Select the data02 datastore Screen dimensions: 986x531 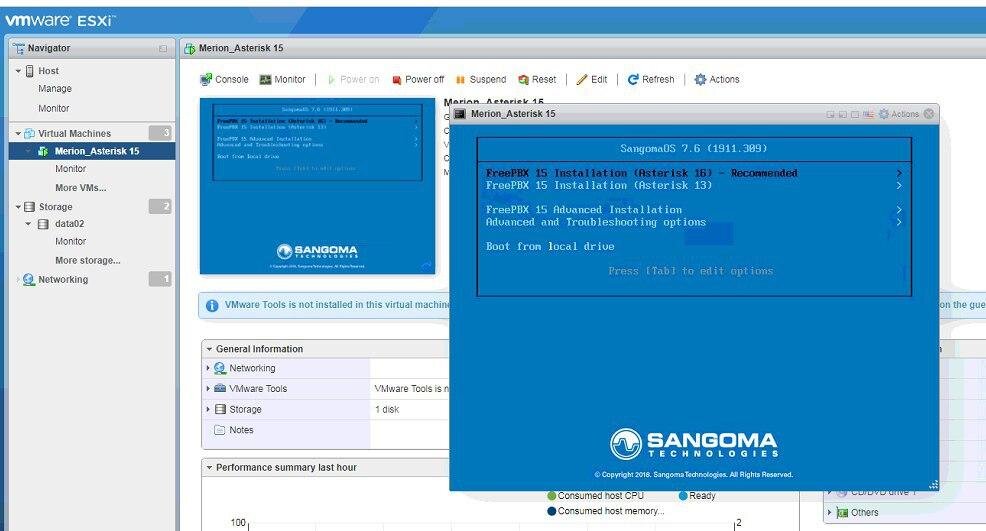(69, 223)
